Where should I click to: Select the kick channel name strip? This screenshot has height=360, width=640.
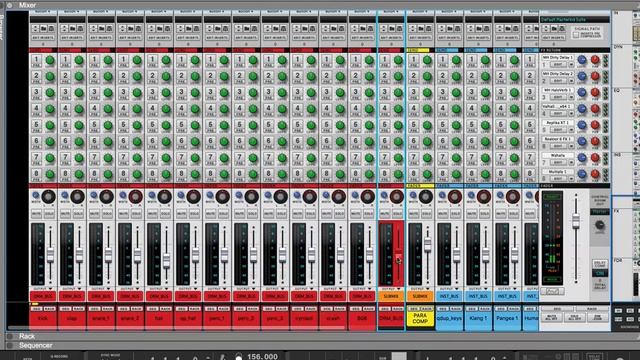(43, 318)
